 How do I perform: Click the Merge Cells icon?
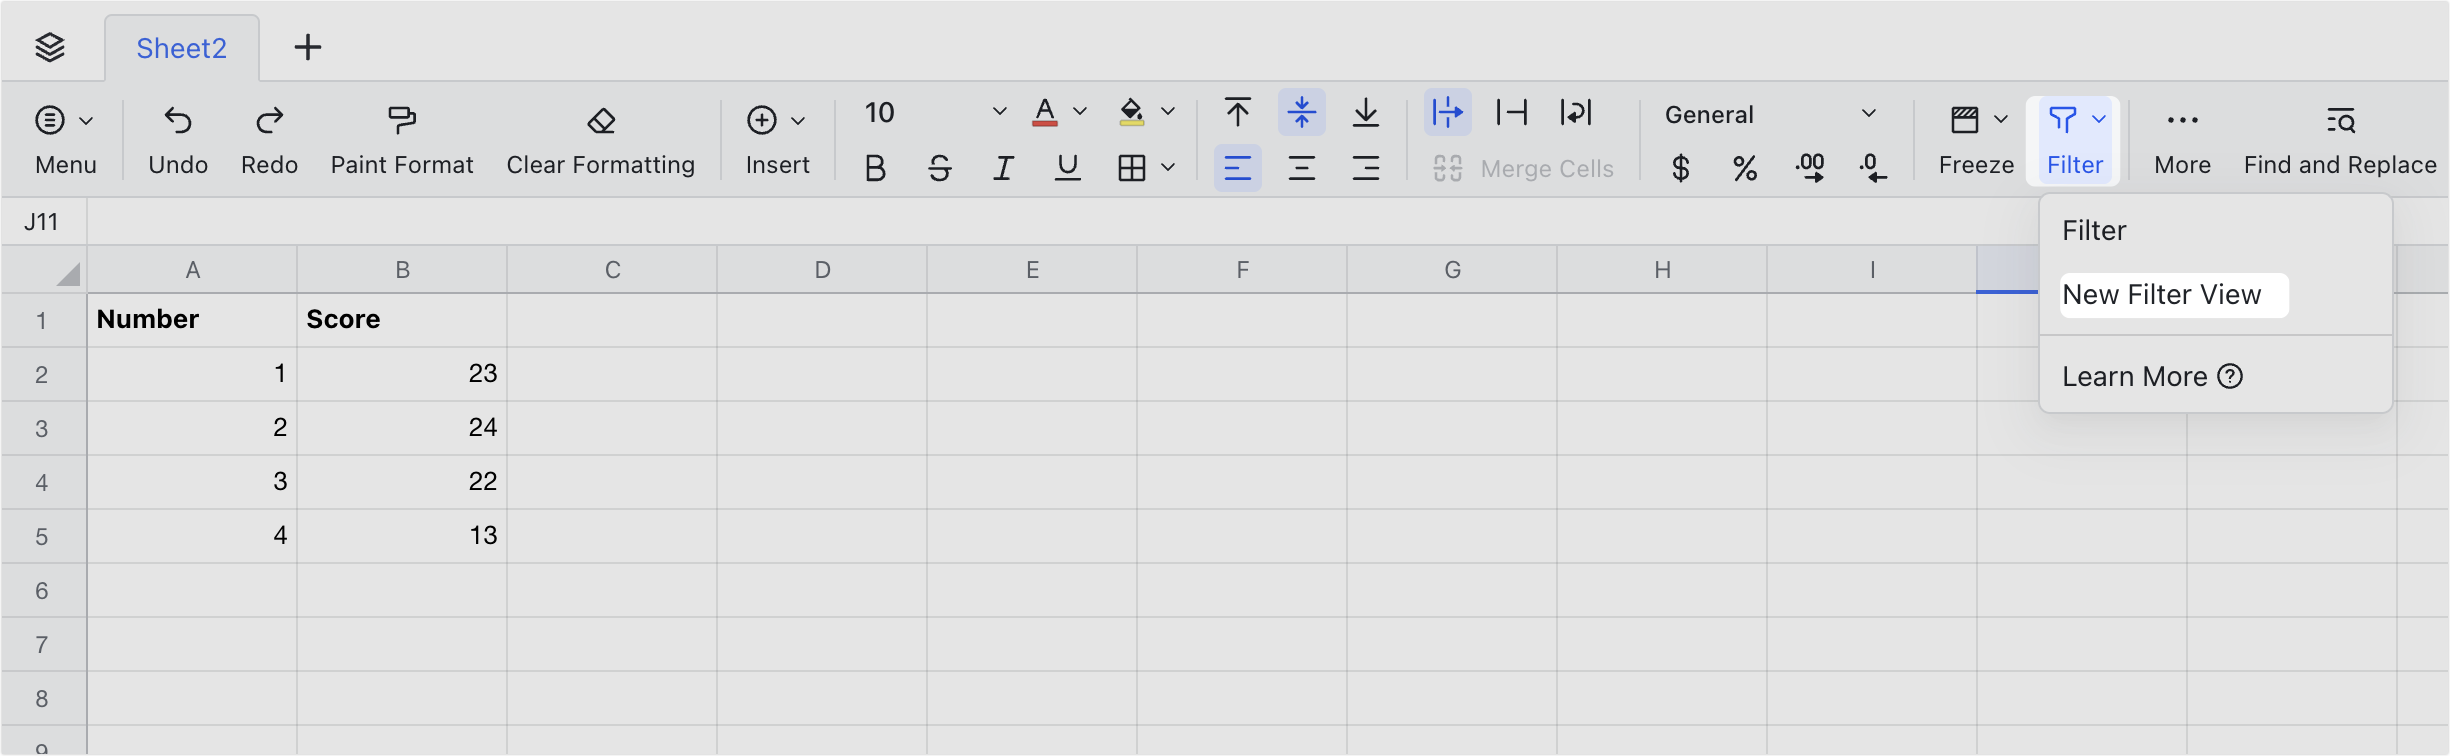[1447, 167]
